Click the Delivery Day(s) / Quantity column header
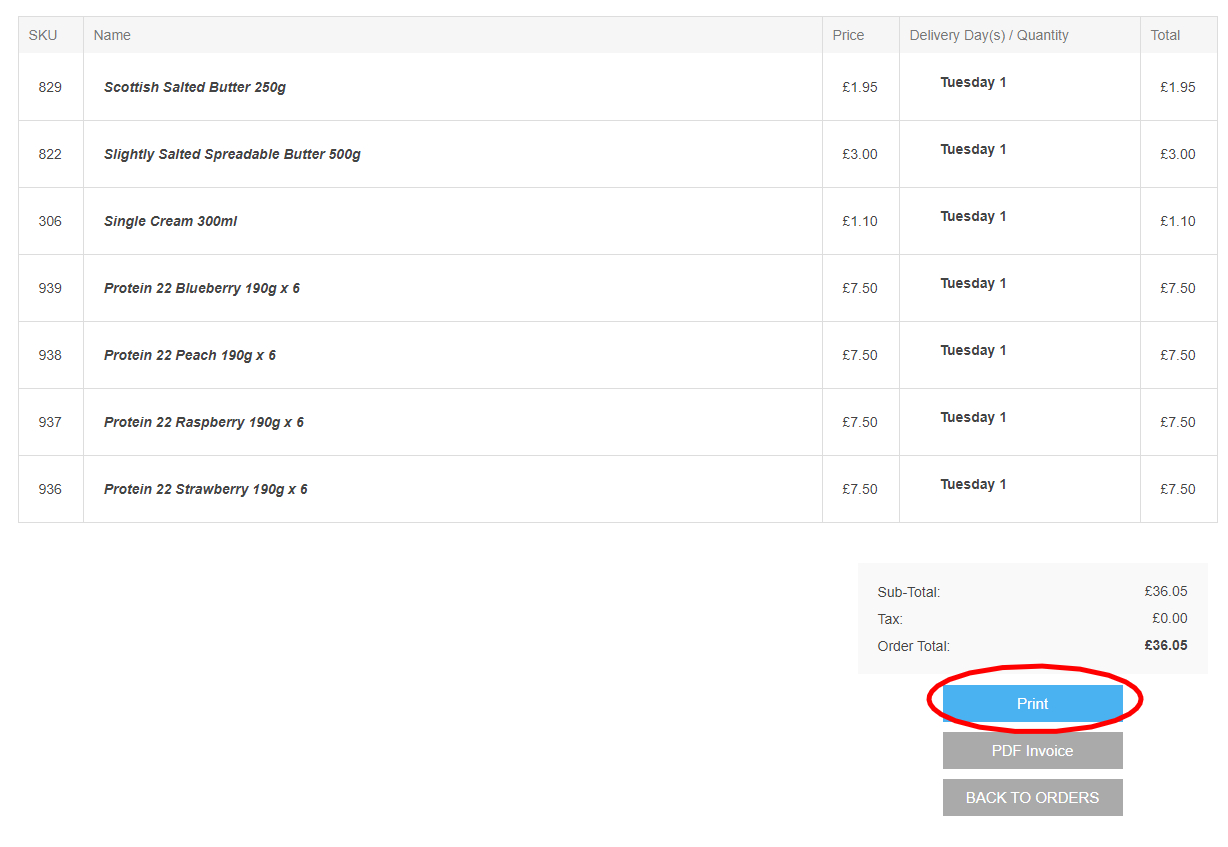1228x847 pixels. tap(988, 35)
